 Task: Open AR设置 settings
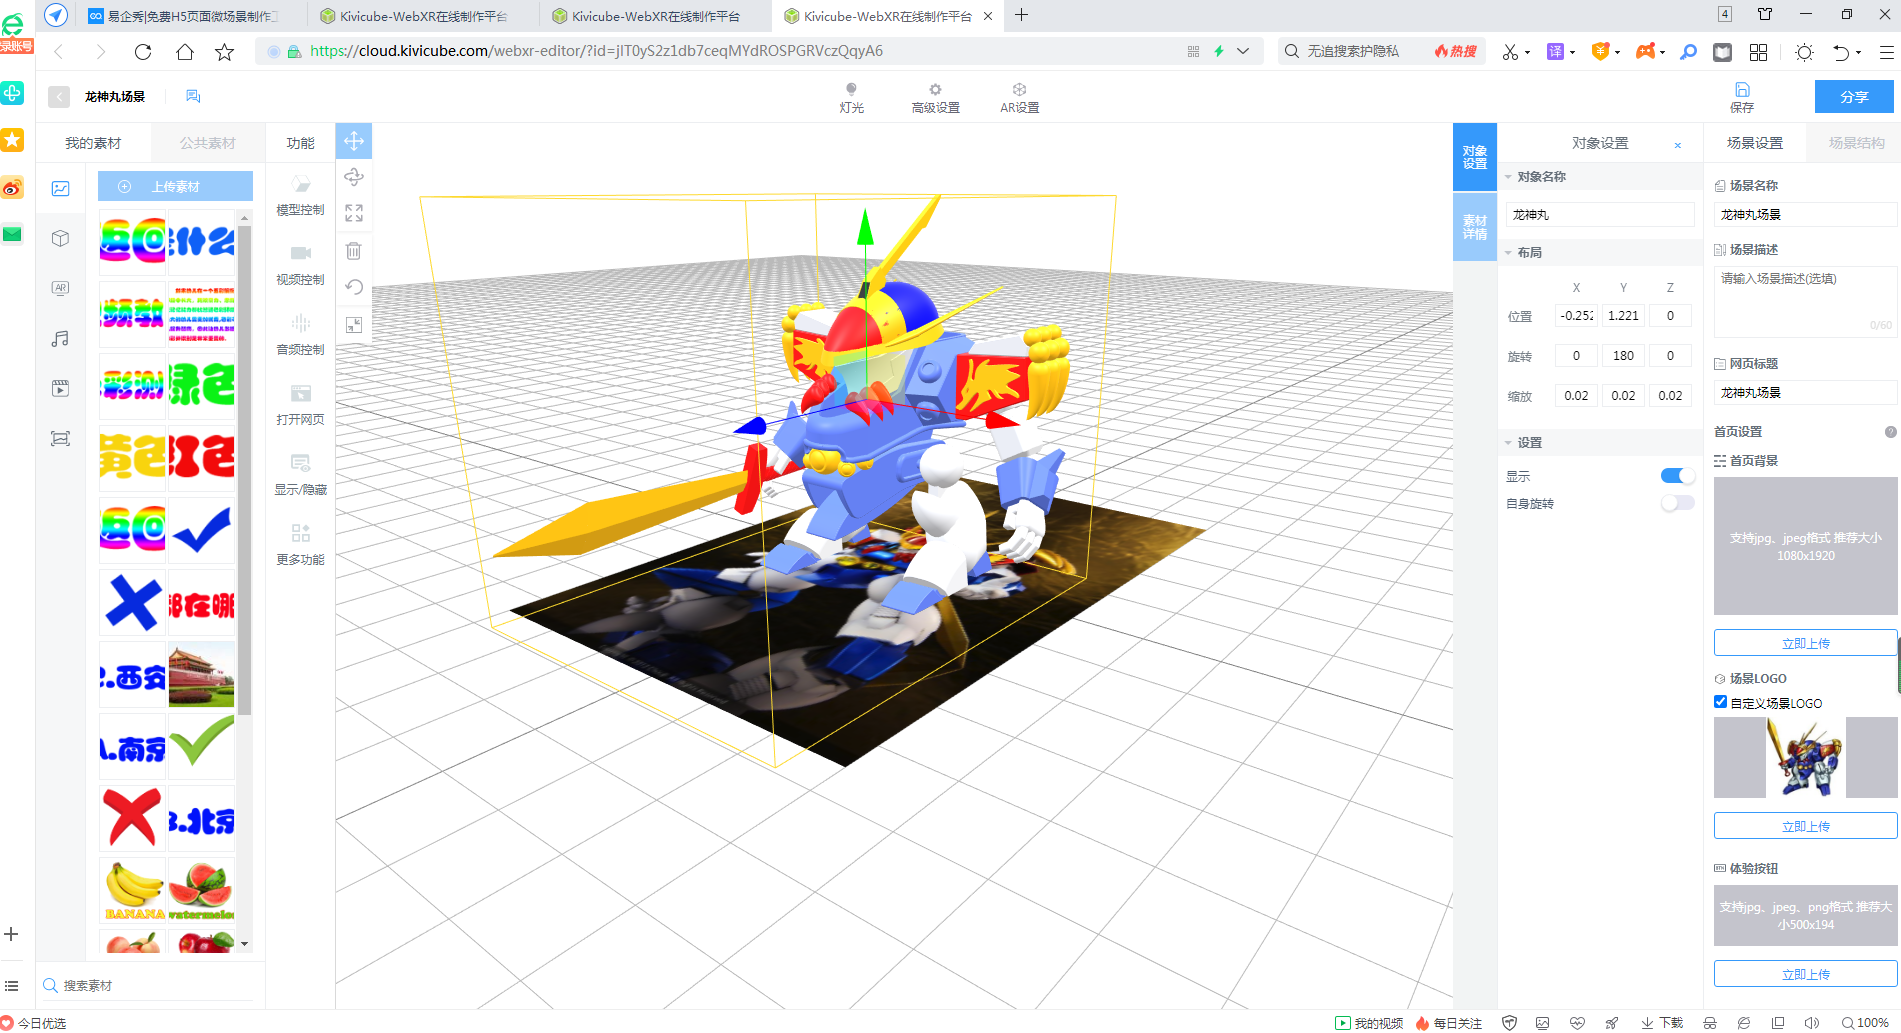click(x=1019, y=98)
